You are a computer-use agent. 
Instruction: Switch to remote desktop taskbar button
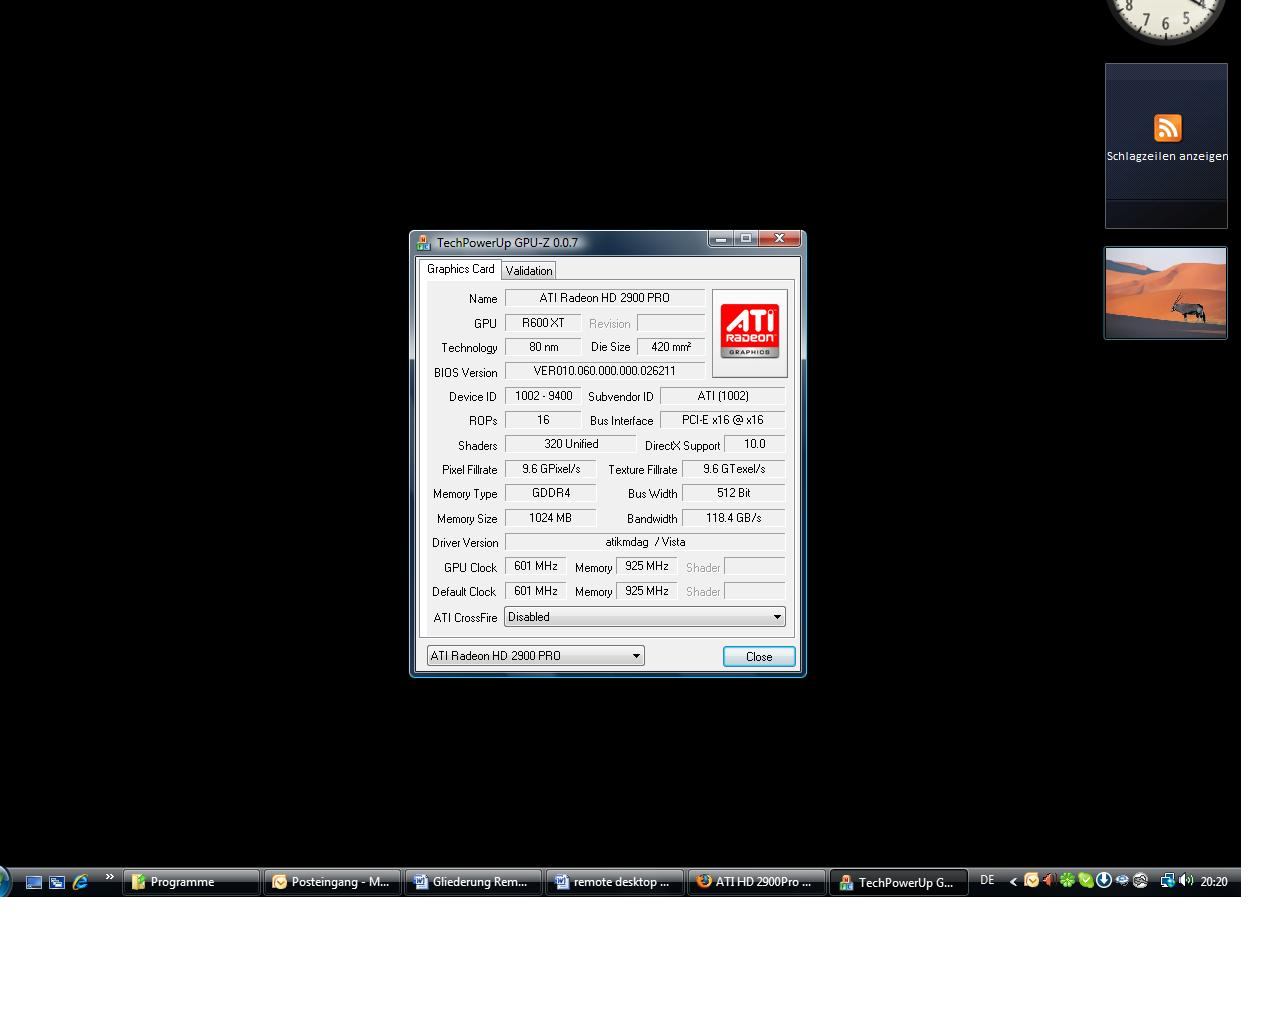[614, 882]
